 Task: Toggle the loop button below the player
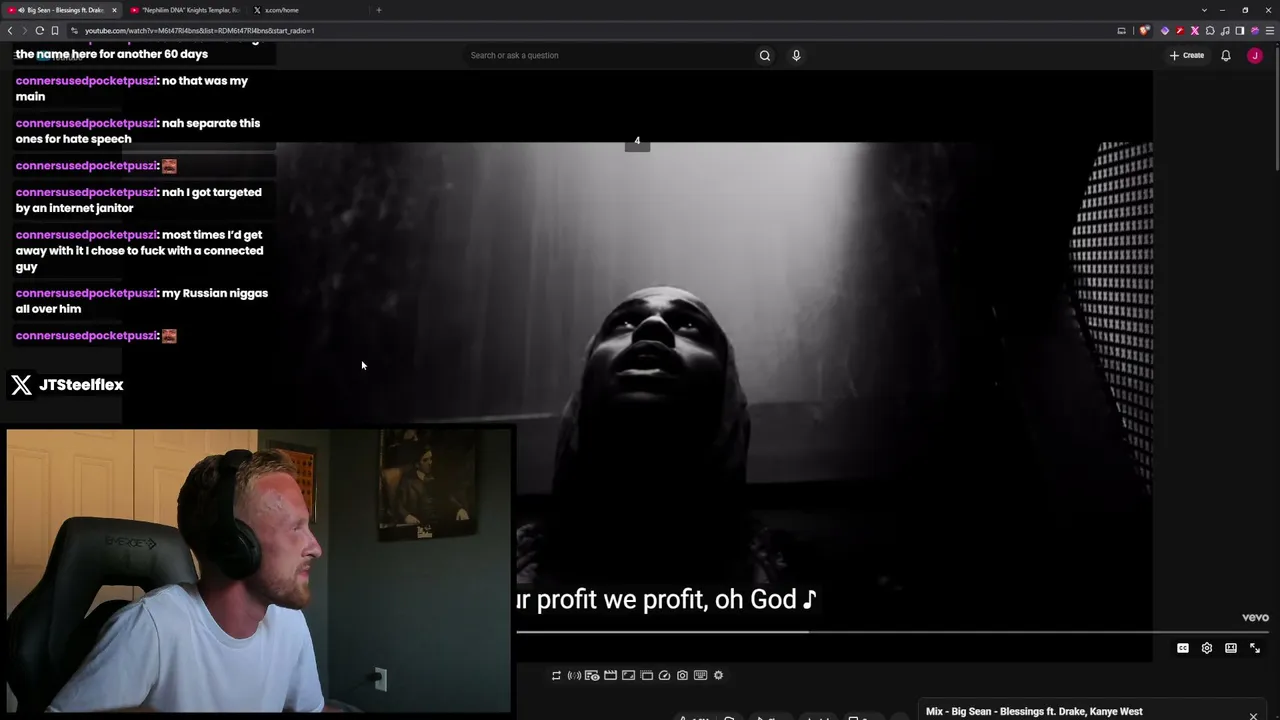pos(556,675)
